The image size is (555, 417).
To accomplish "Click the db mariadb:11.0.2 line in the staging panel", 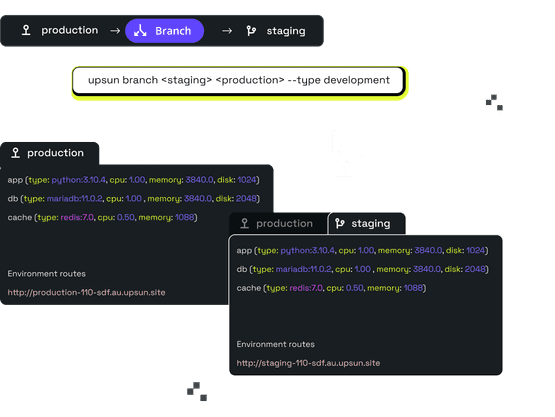I will [x=362, y=269].
